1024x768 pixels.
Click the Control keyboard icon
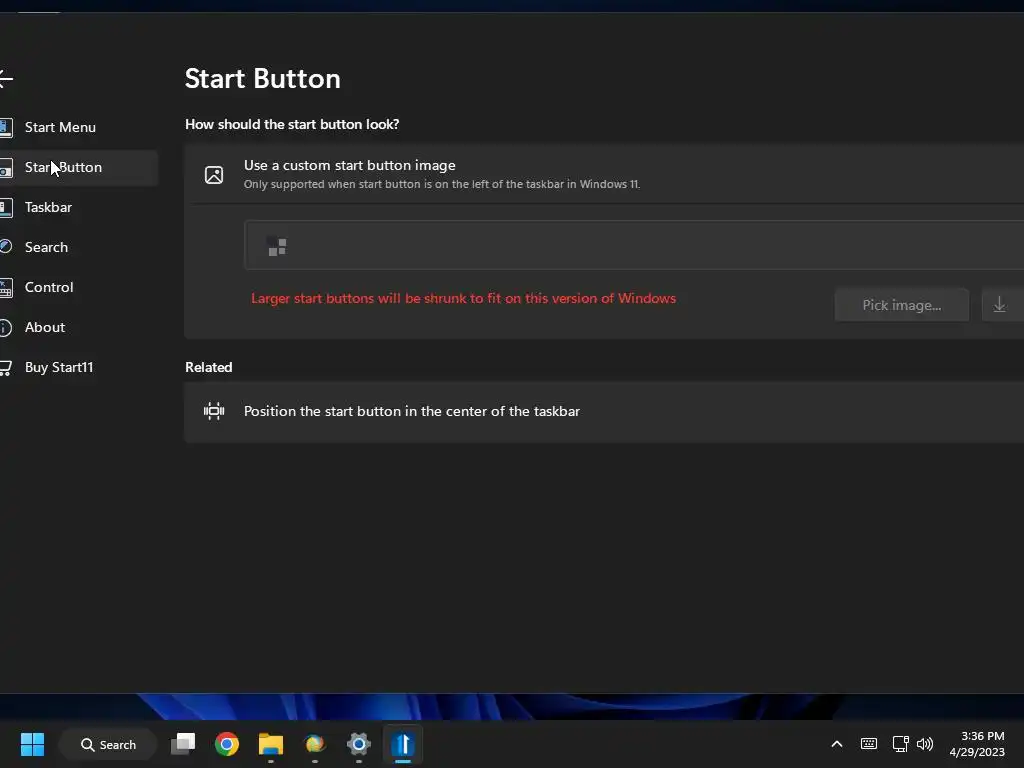click(6, 287)
